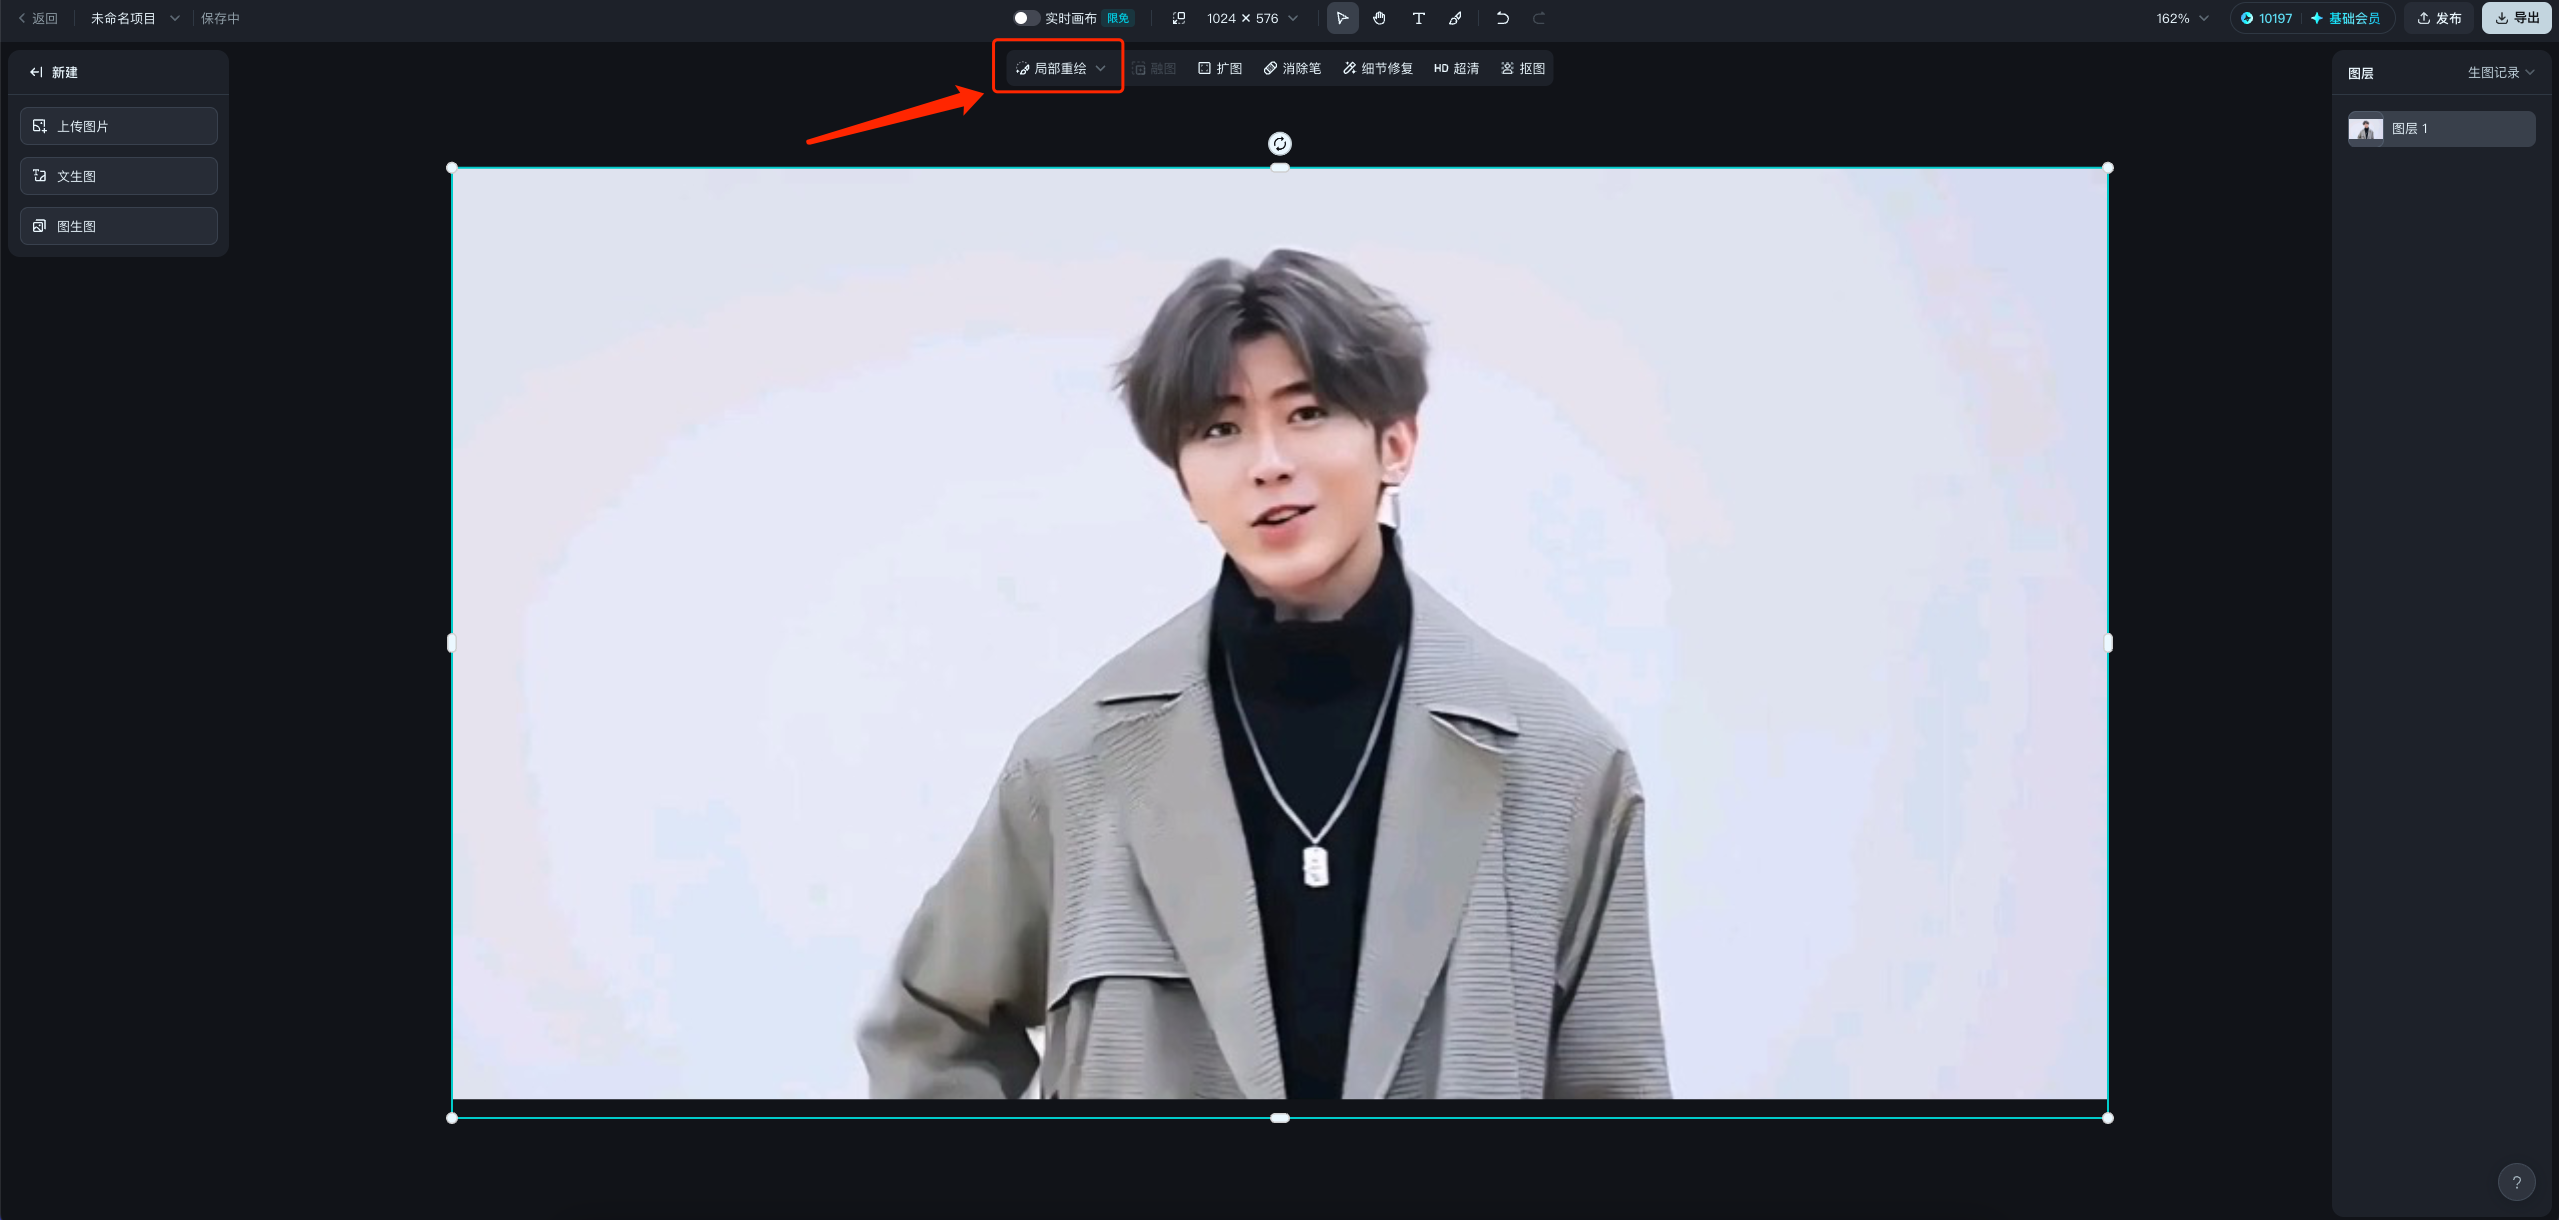Activate the arrow selection tool
The height and width of the screenshot is (1220, 2559).
pyautogui.click(x=1342, y=18)
